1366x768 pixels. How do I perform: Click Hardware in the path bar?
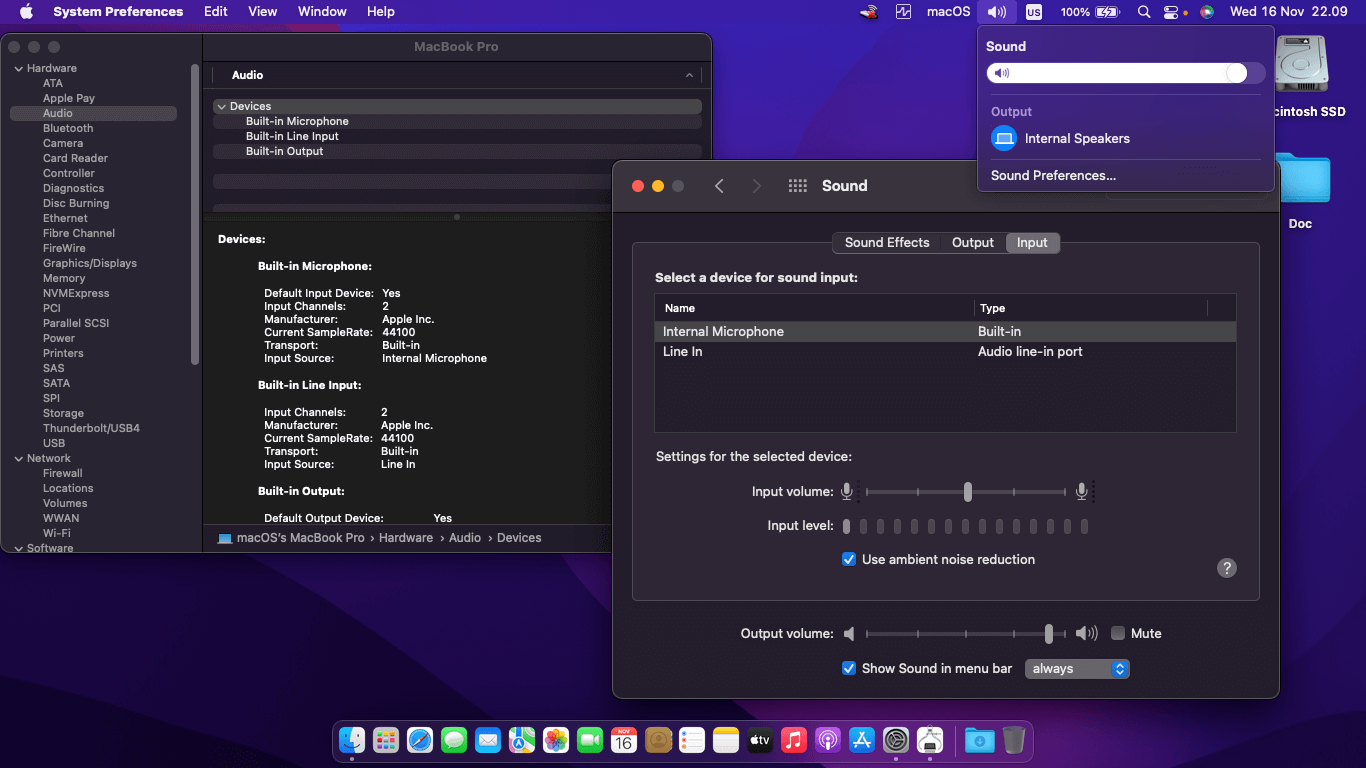tap(406, 538)
